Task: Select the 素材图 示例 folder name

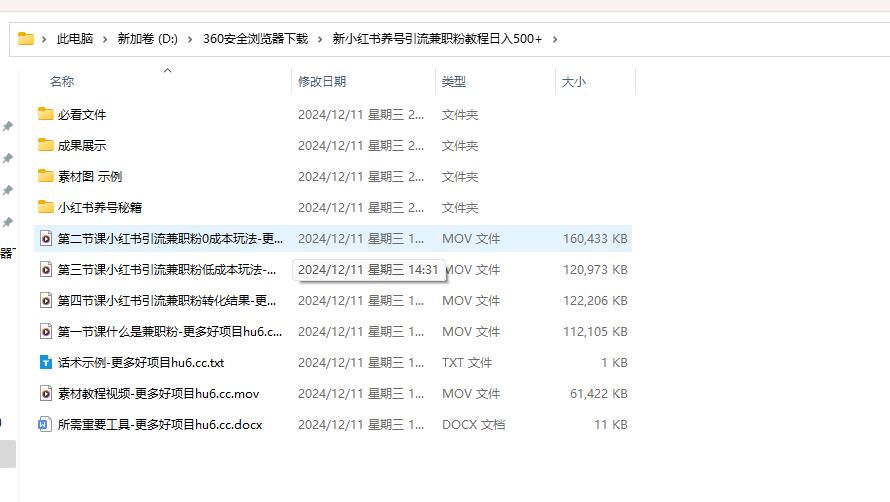Action: [90, 177]
